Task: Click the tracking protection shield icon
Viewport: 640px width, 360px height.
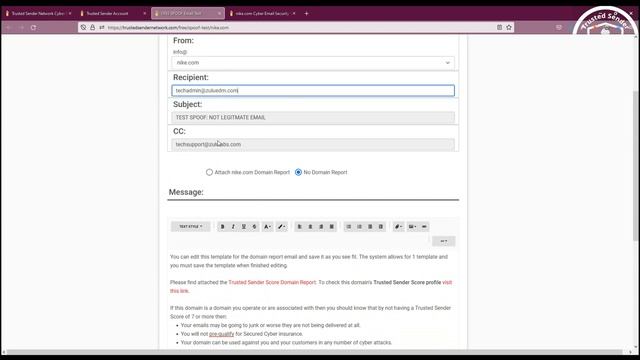Action: click(x=83, y=27)
